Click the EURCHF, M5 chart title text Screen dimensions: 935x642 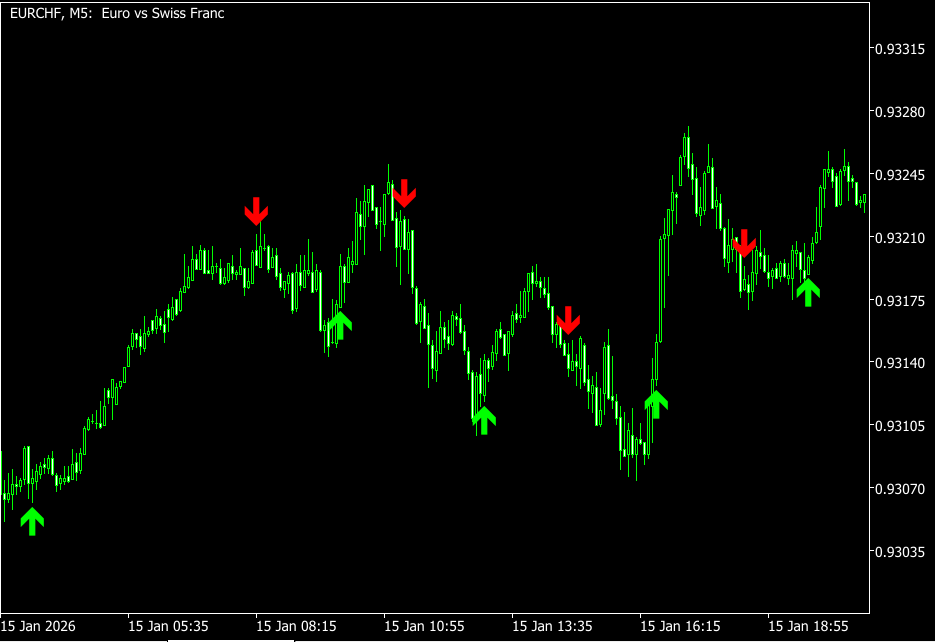click(117, 13)
